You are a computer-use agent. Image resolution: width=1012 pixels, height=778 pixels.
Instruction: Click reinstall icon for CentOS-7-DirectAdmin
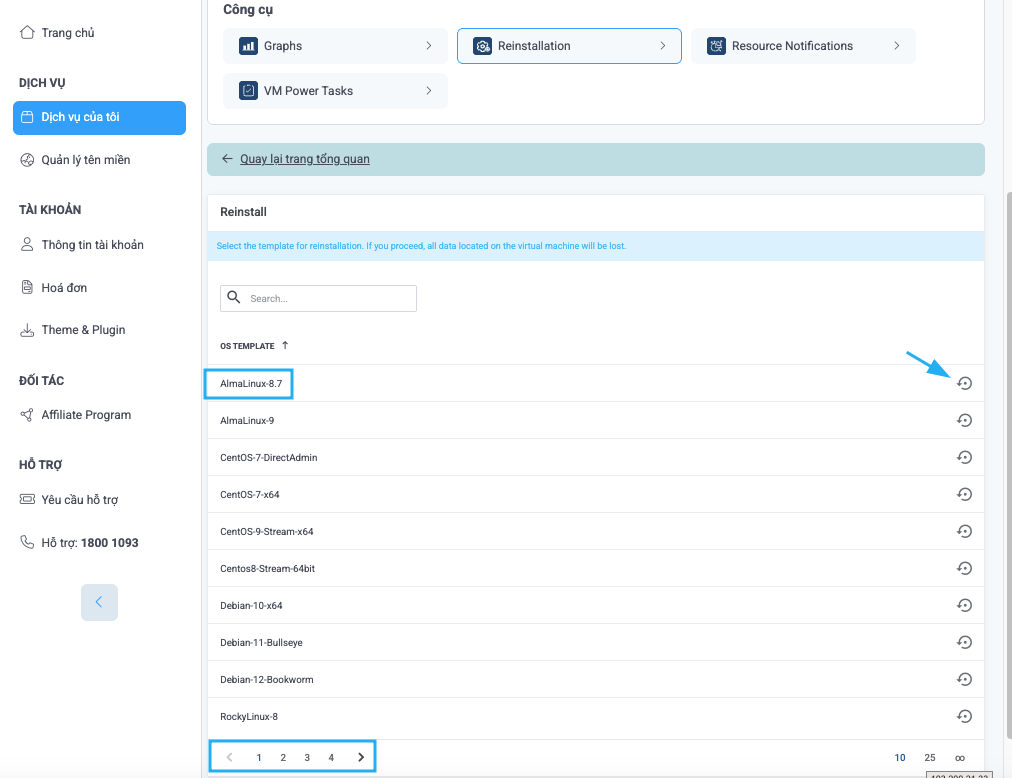coord(964,457)
